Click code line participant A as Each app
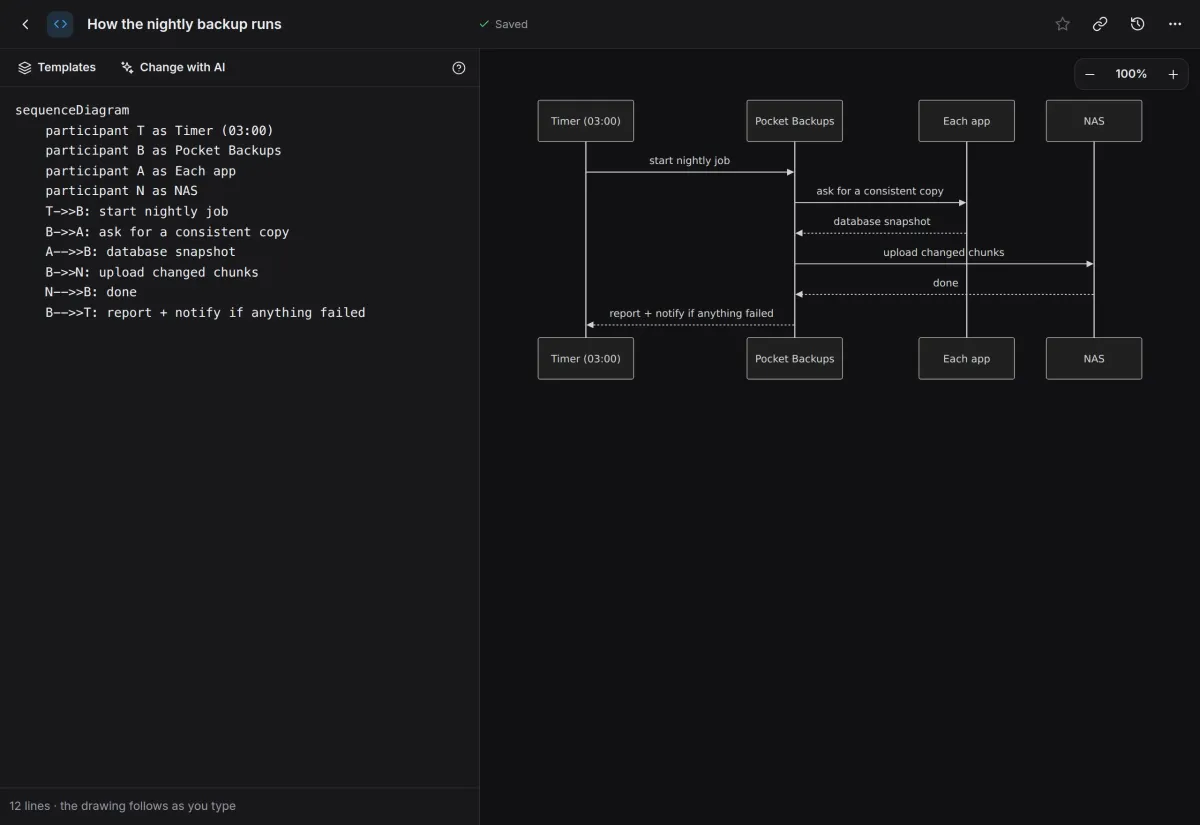The width and height of the screenshot is (1200, 825). pyautogui.click(x=140, y=171)
